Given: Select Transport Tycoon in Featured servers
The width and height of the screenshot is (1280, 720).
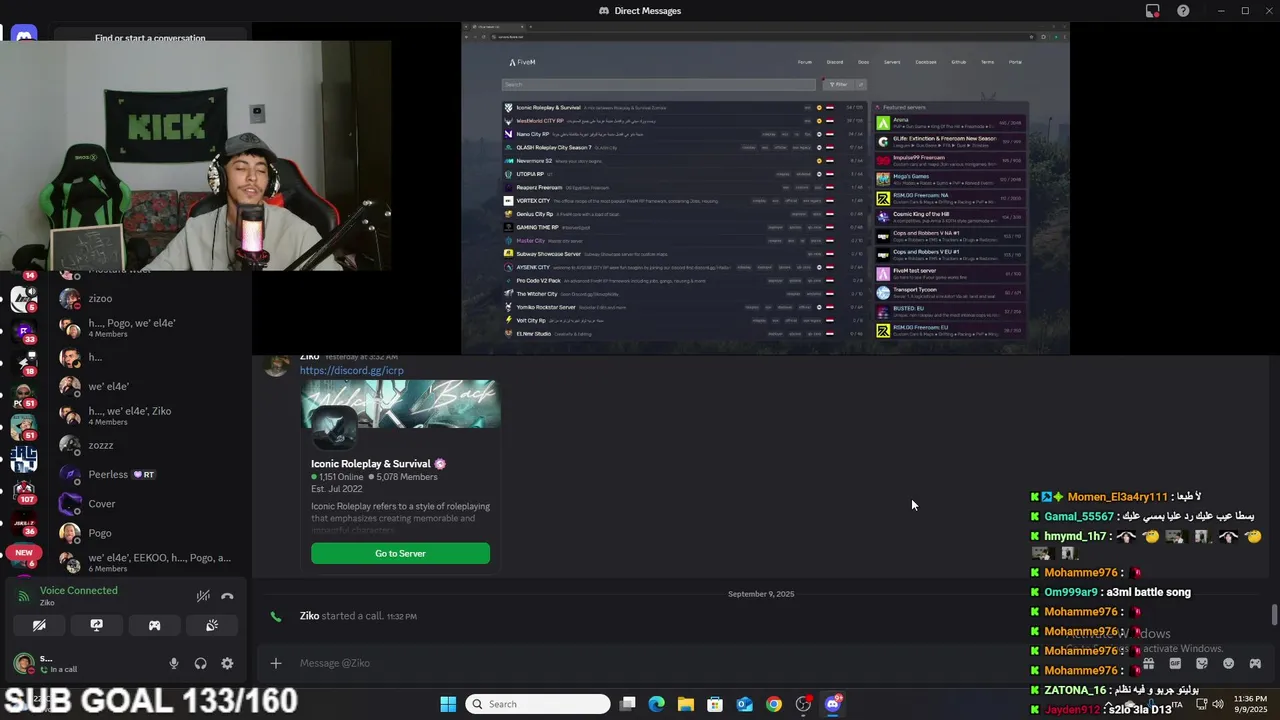Looking at the screenshot, I should [950, 292].
